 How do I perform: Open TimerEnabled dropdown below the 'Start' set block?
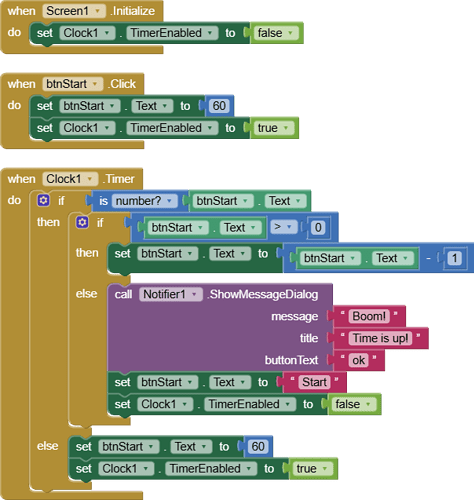(250, 404)
